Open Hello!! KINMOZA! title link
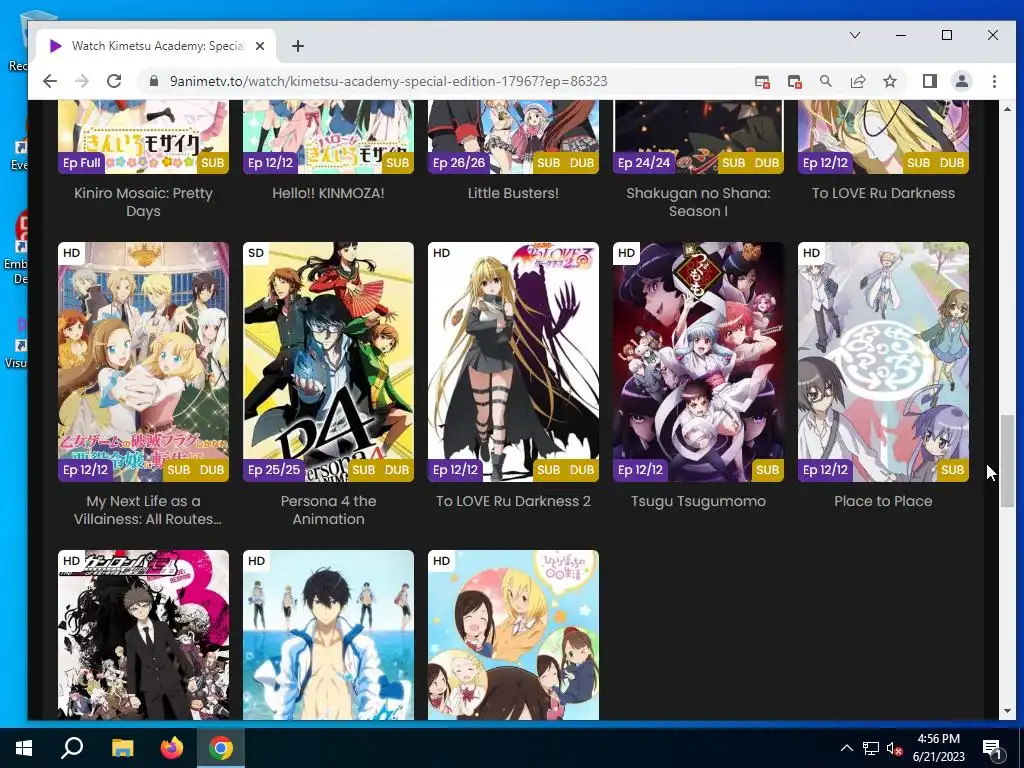The image size is (1024, 768). tap(328, 193)
